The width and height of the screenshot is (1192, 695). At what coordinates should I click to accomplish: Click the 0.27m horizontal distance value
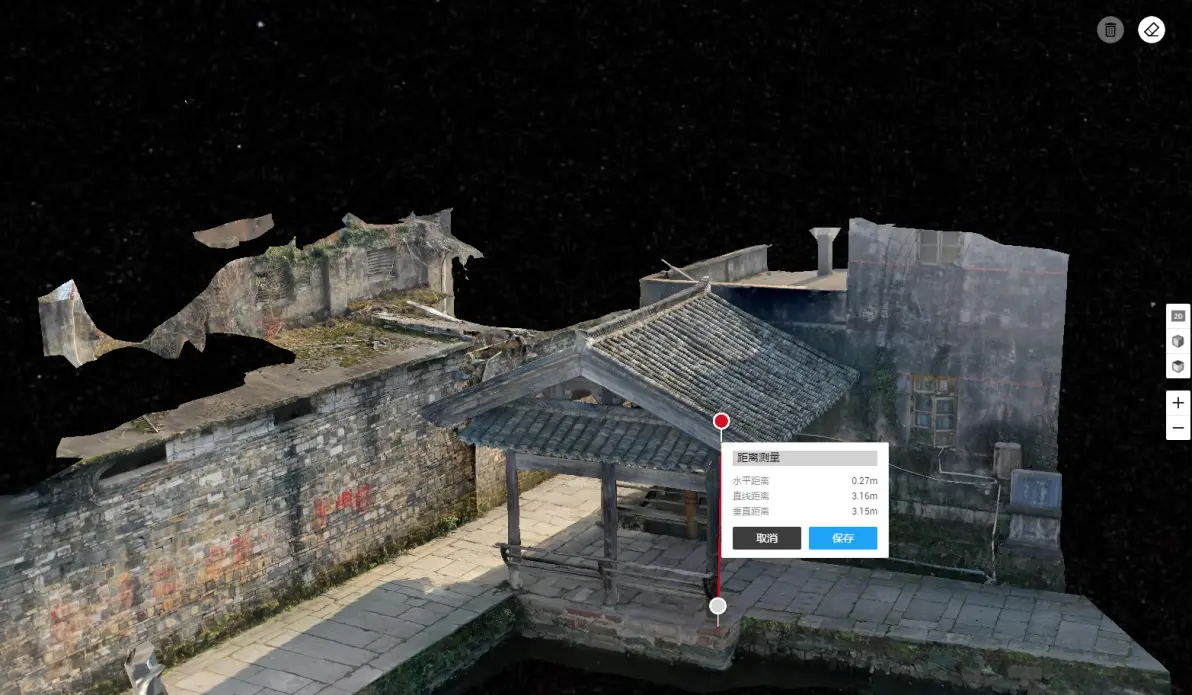click(x=863, y=482)
